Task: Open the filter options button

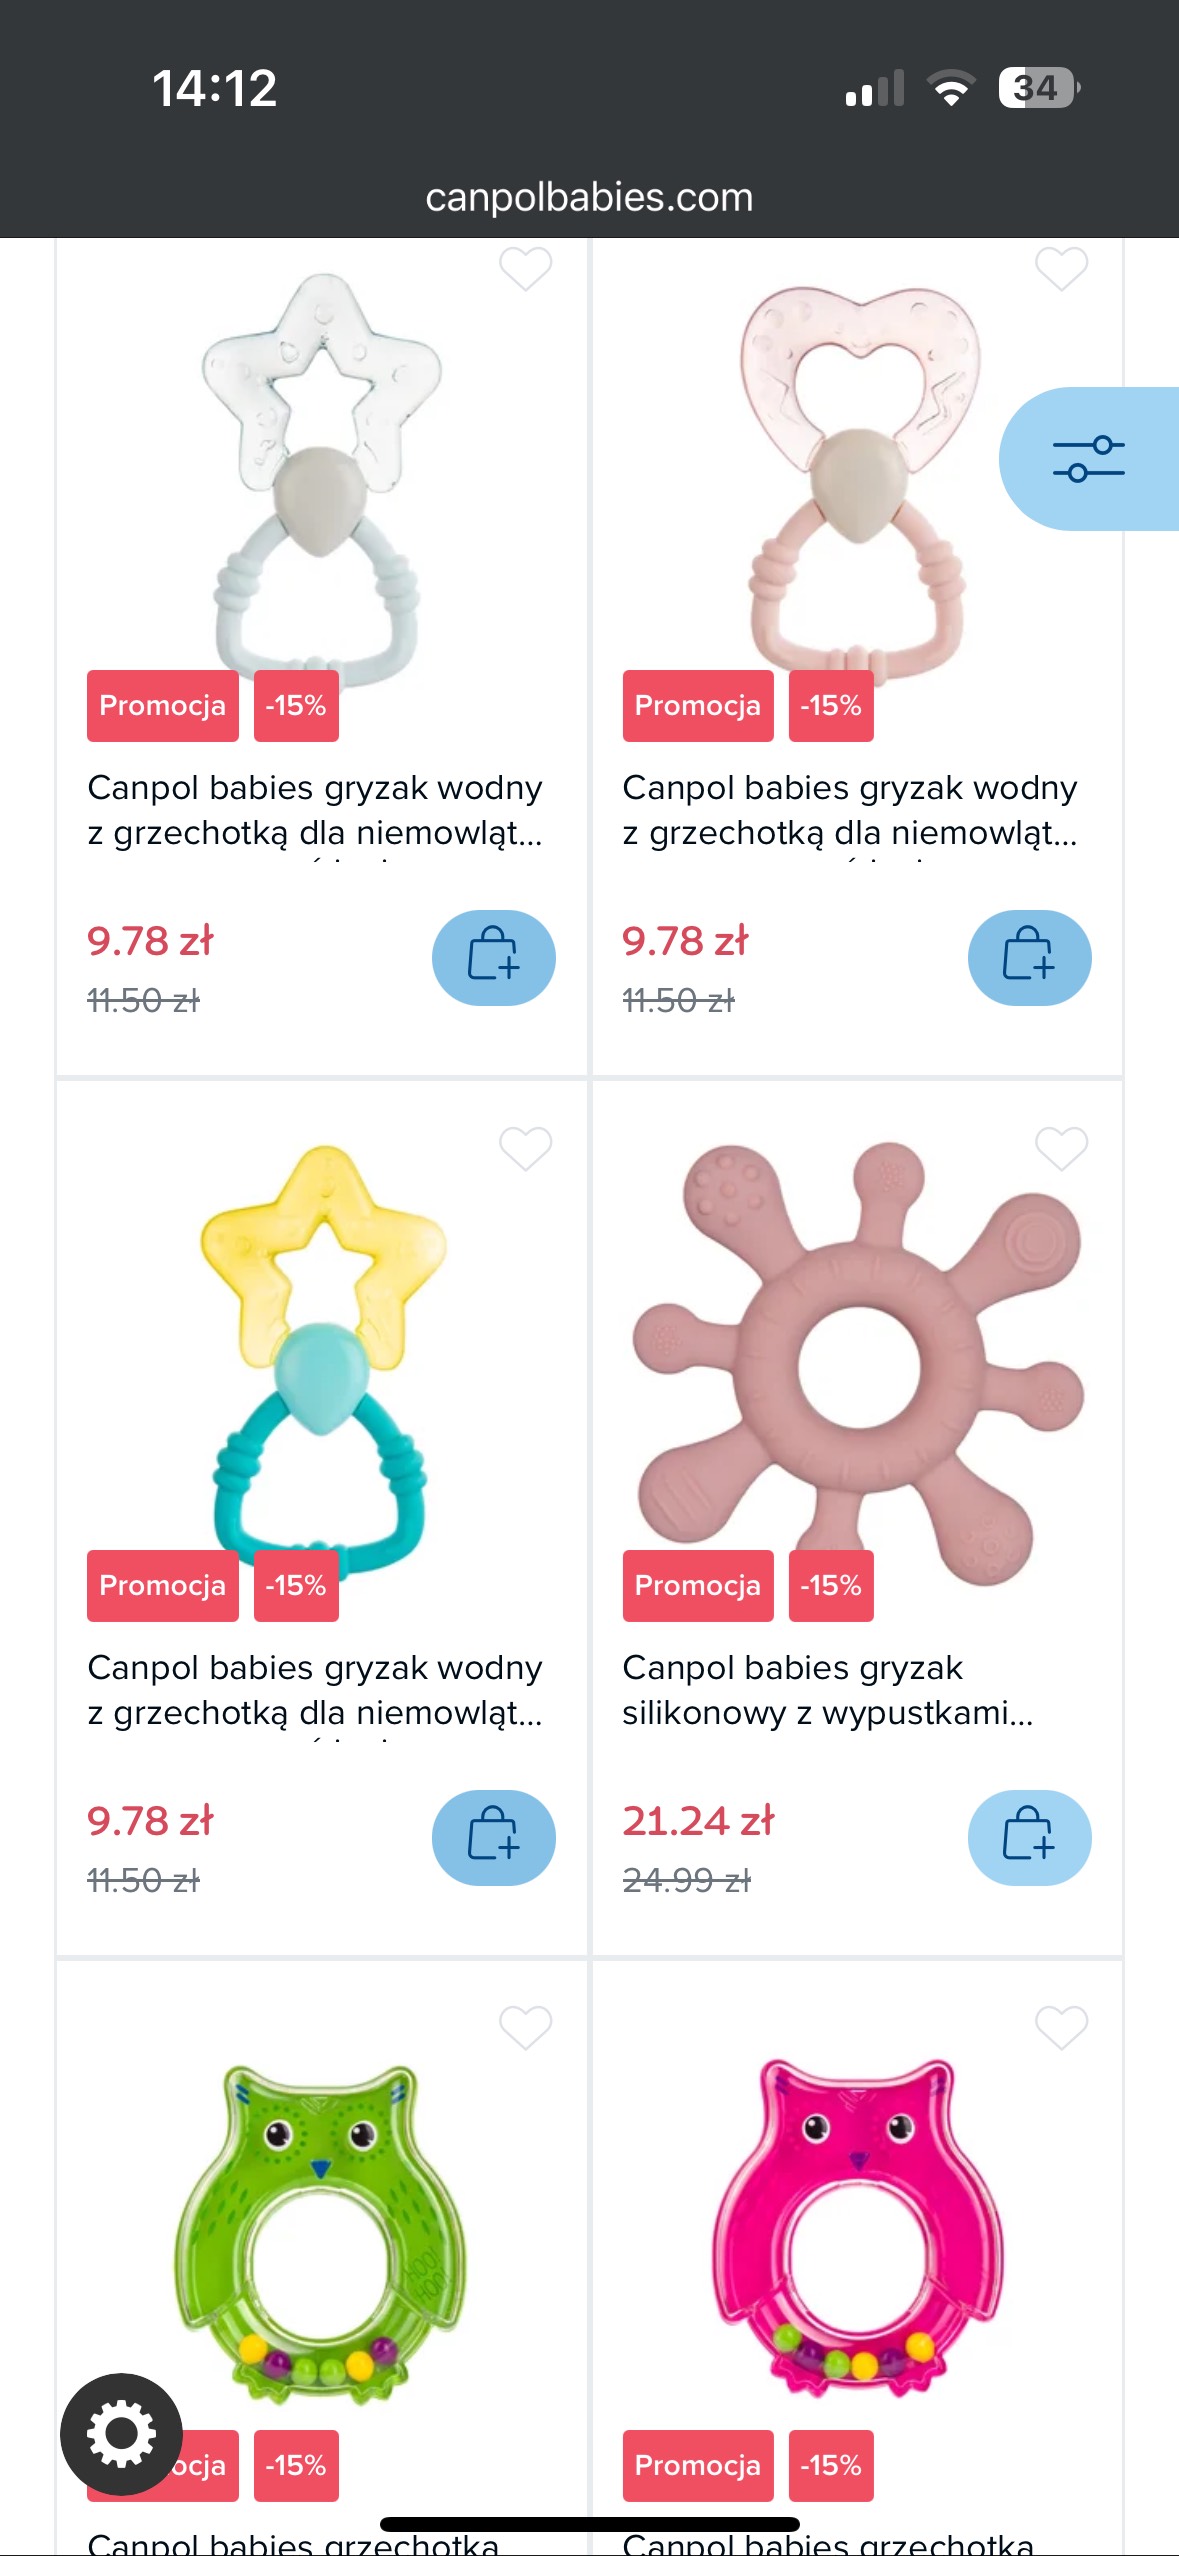Action: click(1088, 459)
